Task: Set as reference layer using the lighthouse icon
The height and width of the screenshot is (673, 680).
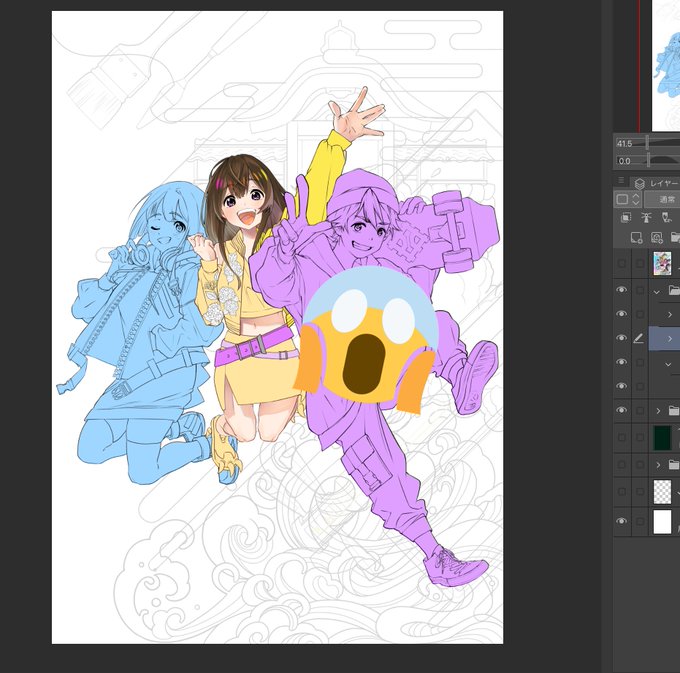Action: point(646,217)
